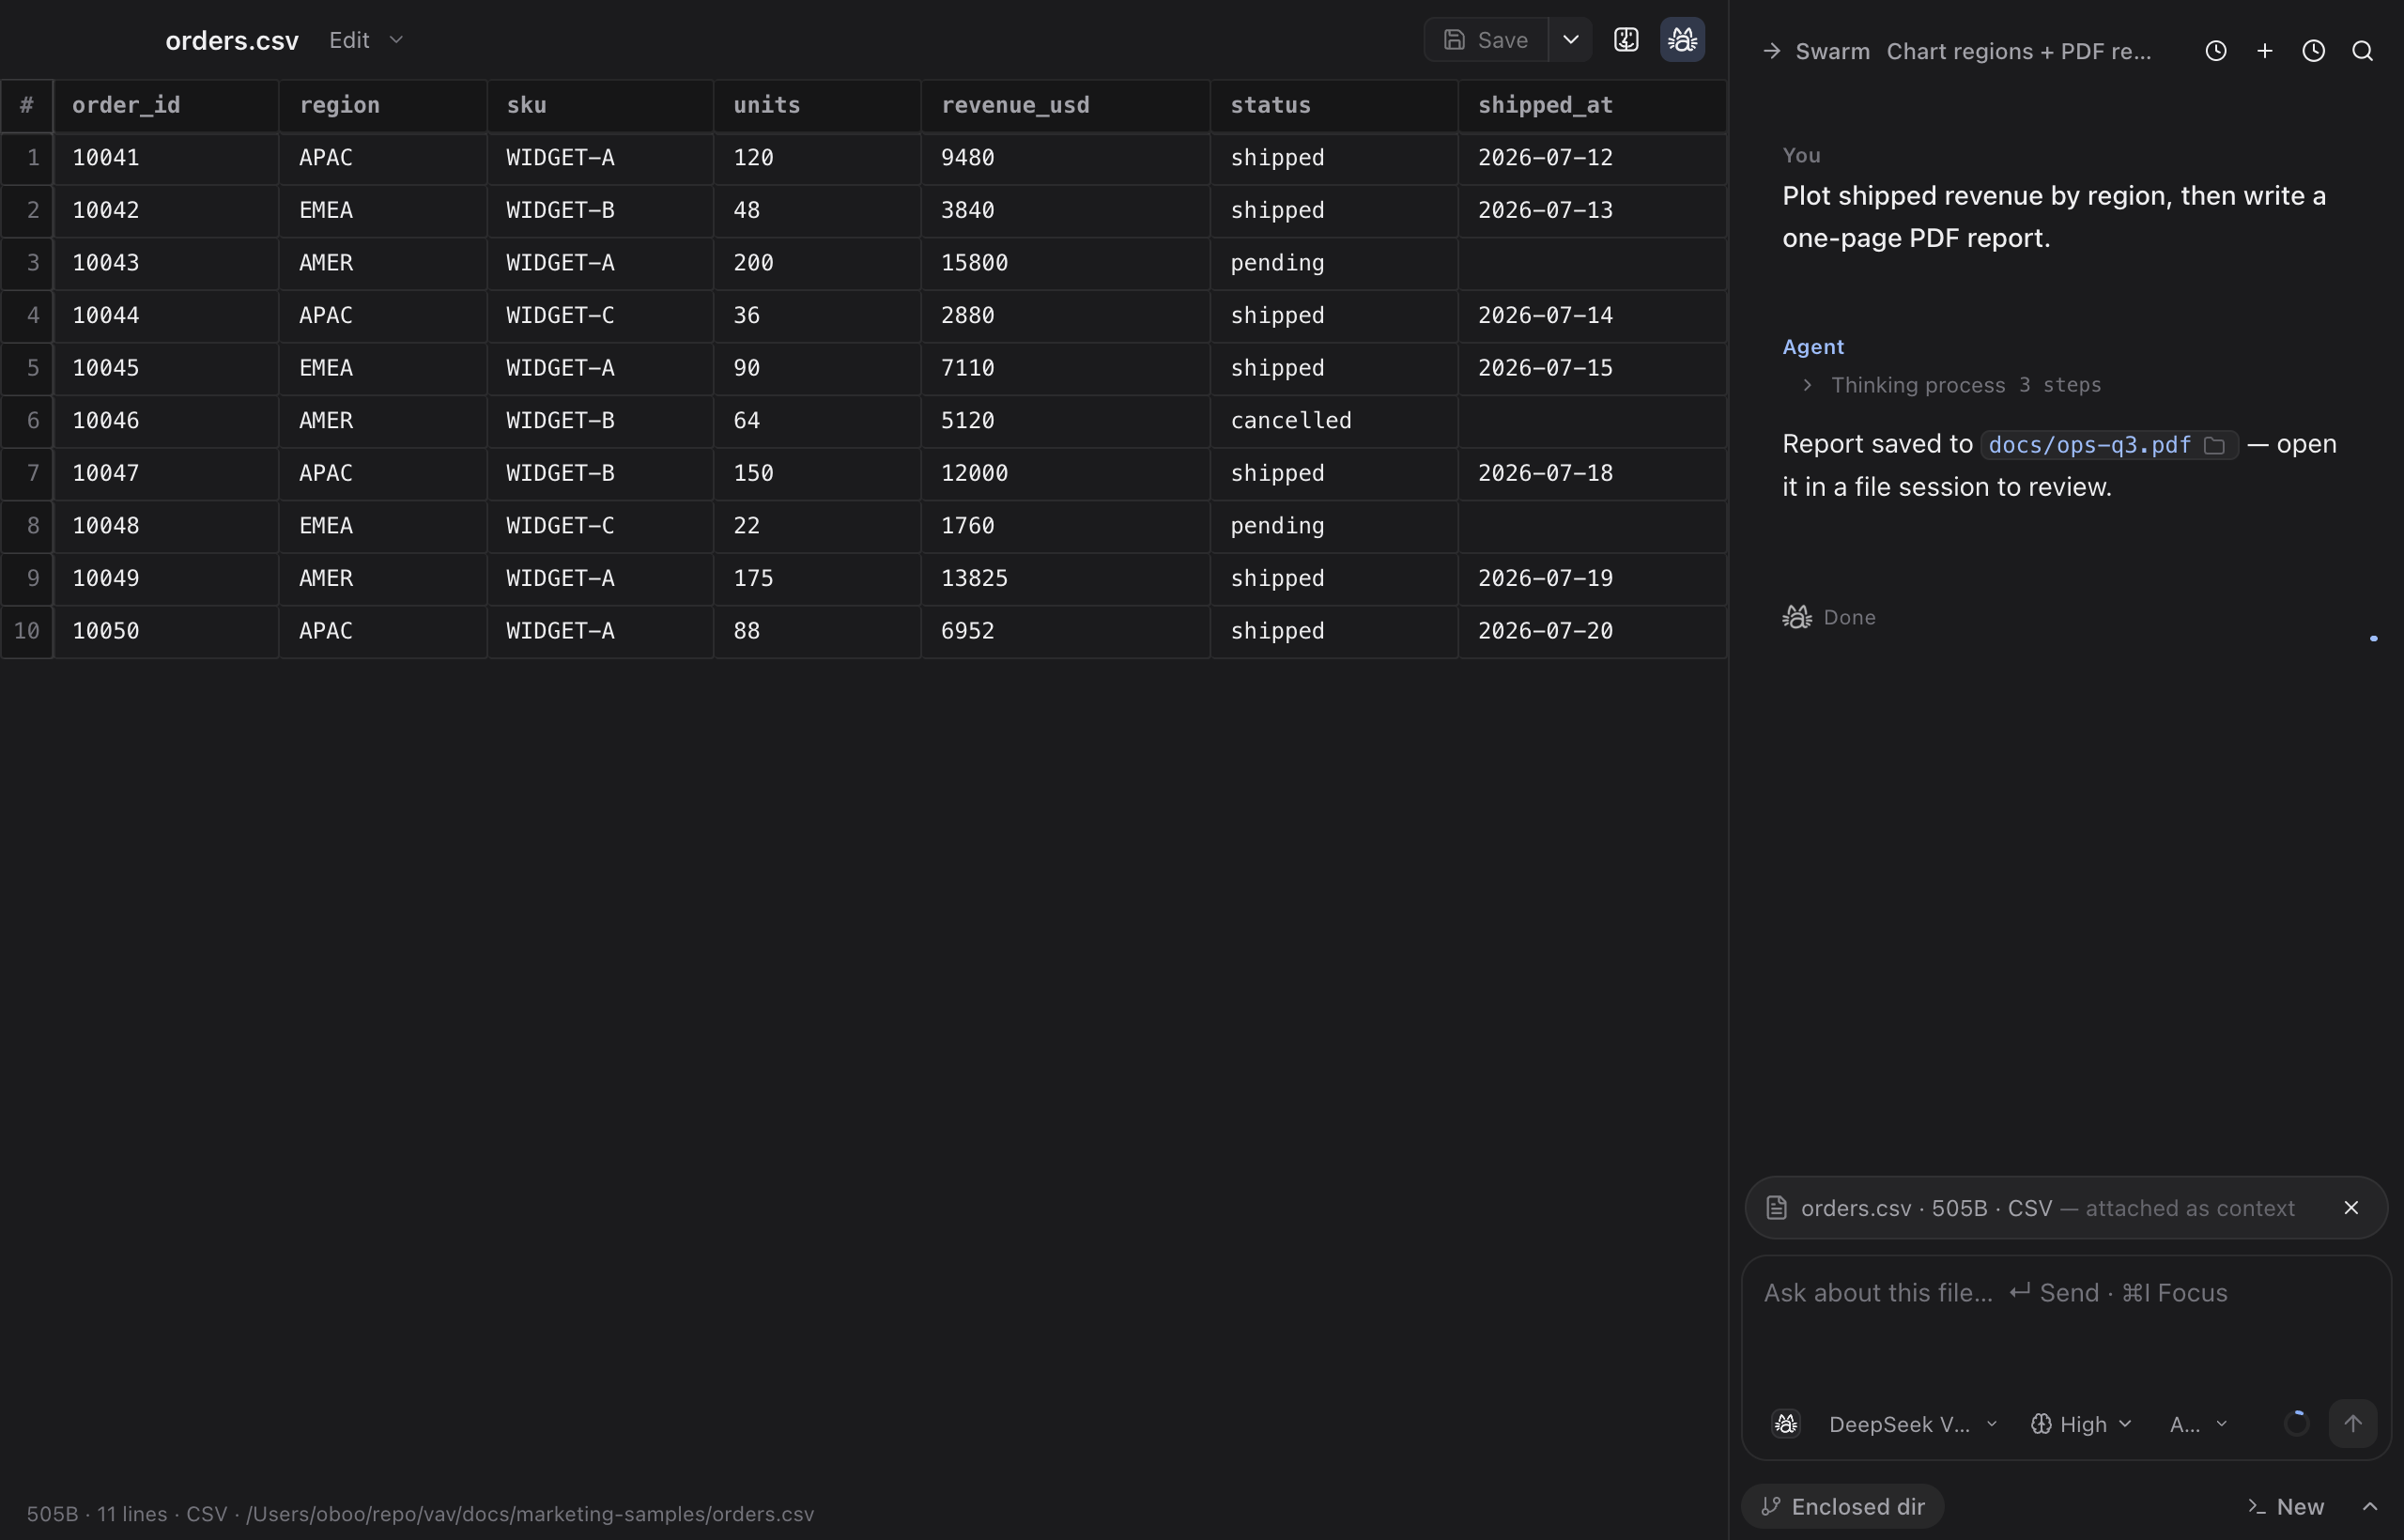
Task: Open the docs/ops-q3.pdf file link
Action: 2089,445
